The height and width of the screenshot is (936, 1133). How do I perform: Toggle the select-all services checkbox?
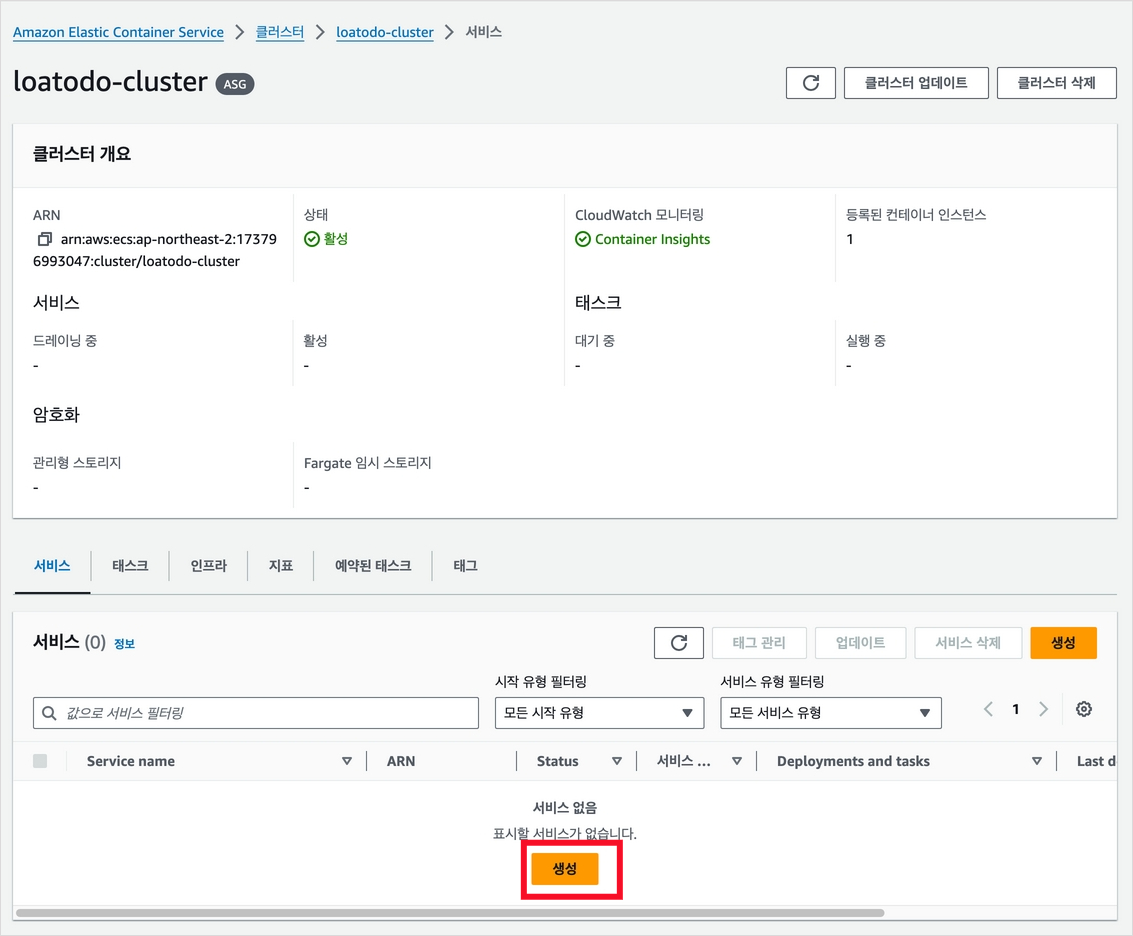tap(40, 761)
